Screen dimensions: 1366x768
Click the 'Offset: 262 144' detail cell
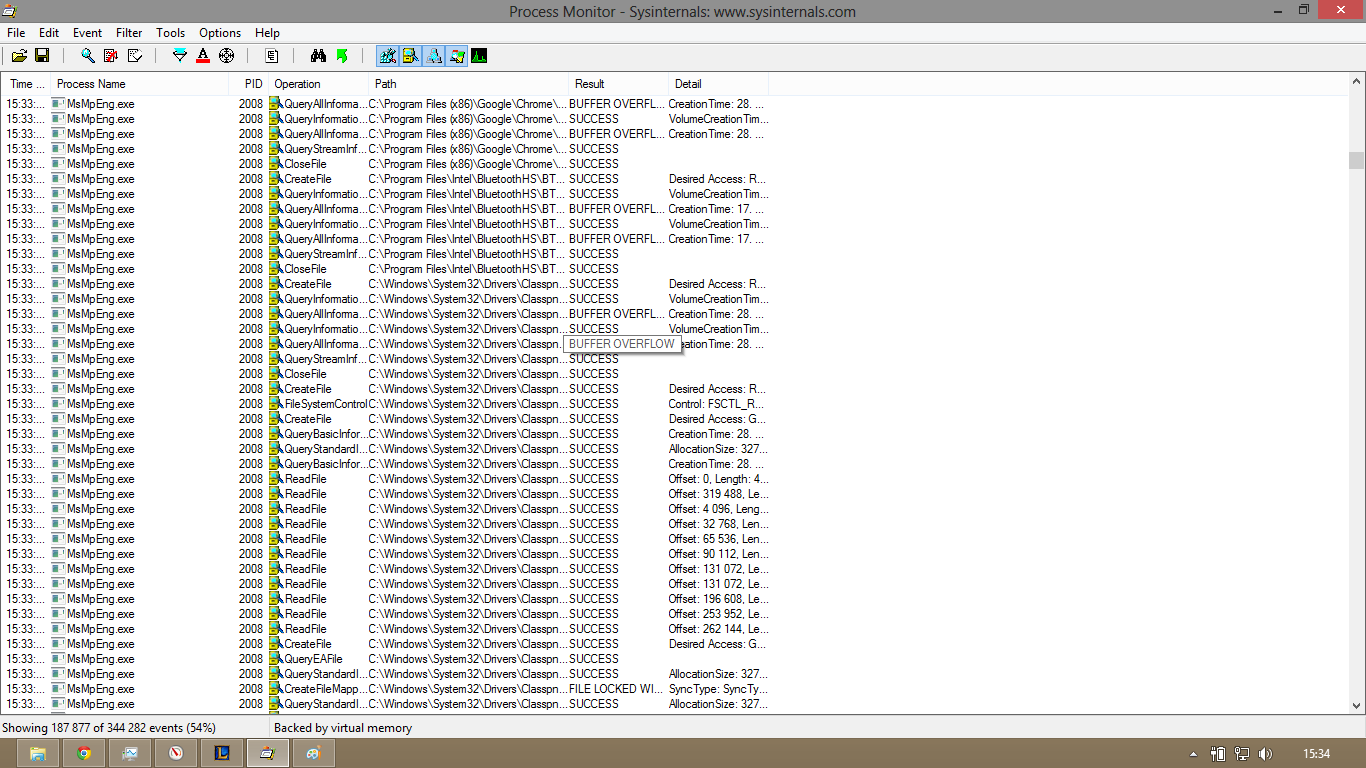coord(718,629)
